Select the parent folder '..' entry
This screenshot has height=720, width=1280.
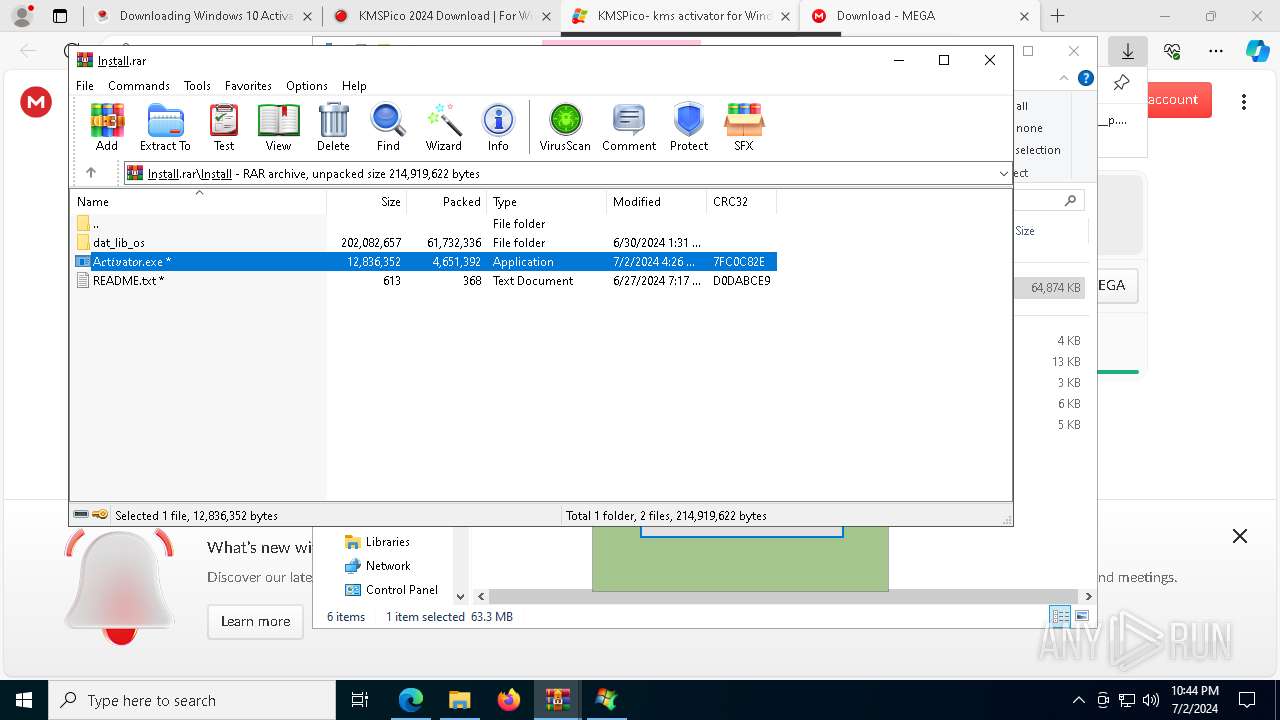click(x=424, y=224)
